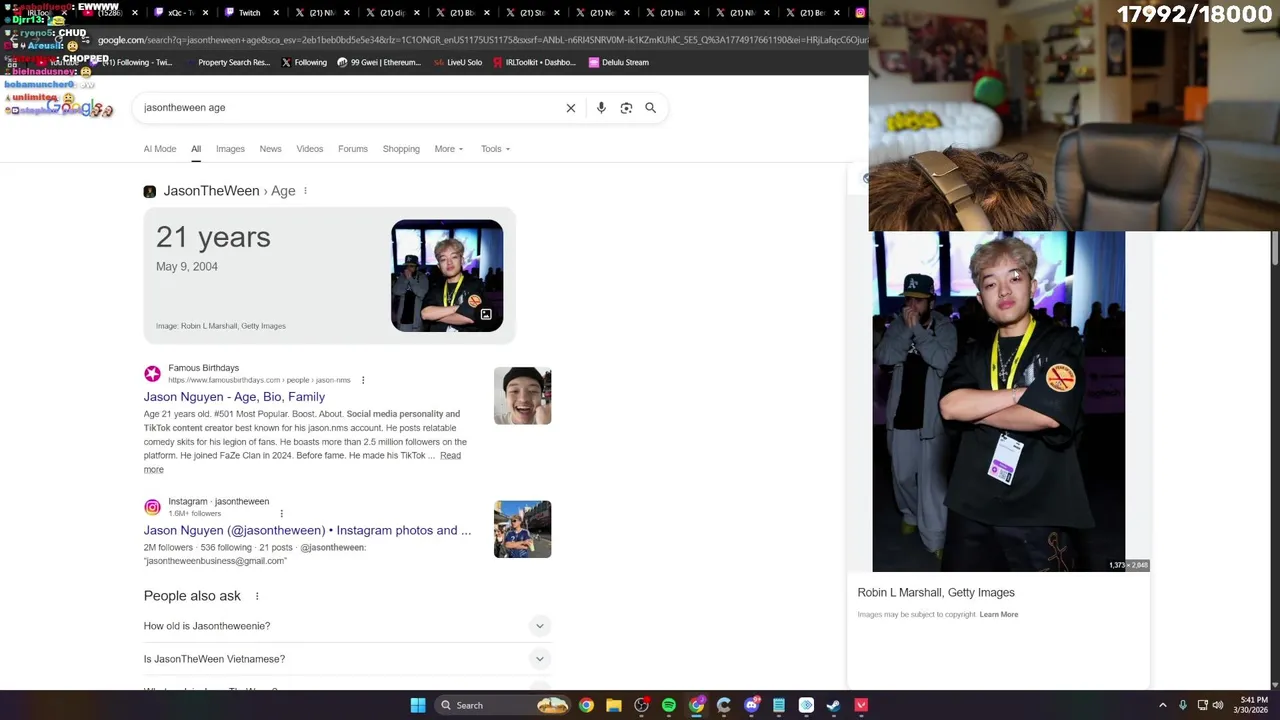Image resolution: width=1280 pixels, height=720 pixels.
Task: Expand How old is Jasontheweenie question
Action: click(x=347, y=626)
